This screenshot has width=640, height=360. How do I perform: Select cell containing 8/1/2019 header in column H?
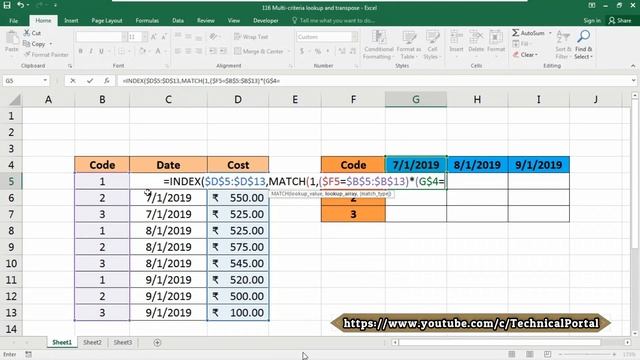tap(477, 165)
